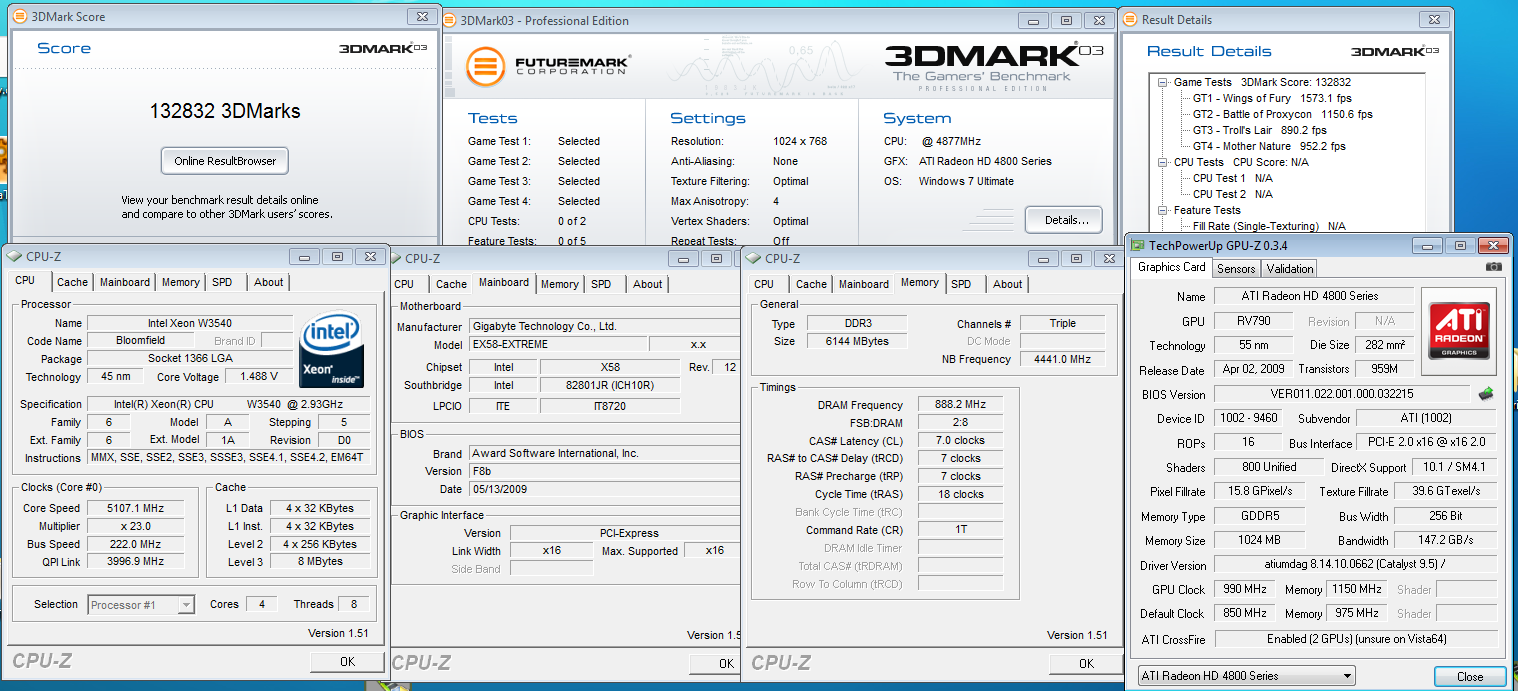Open Cache tab in the leftmost CPU-Z window
Image resolution: width=1518 pixels, height=691 pixels.
72,282
